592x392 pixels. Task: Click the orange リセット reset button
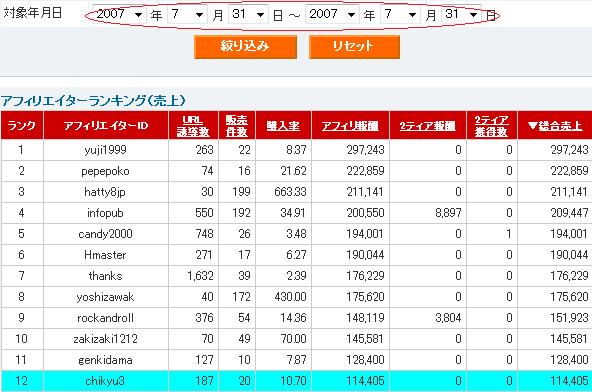(354, 47)
